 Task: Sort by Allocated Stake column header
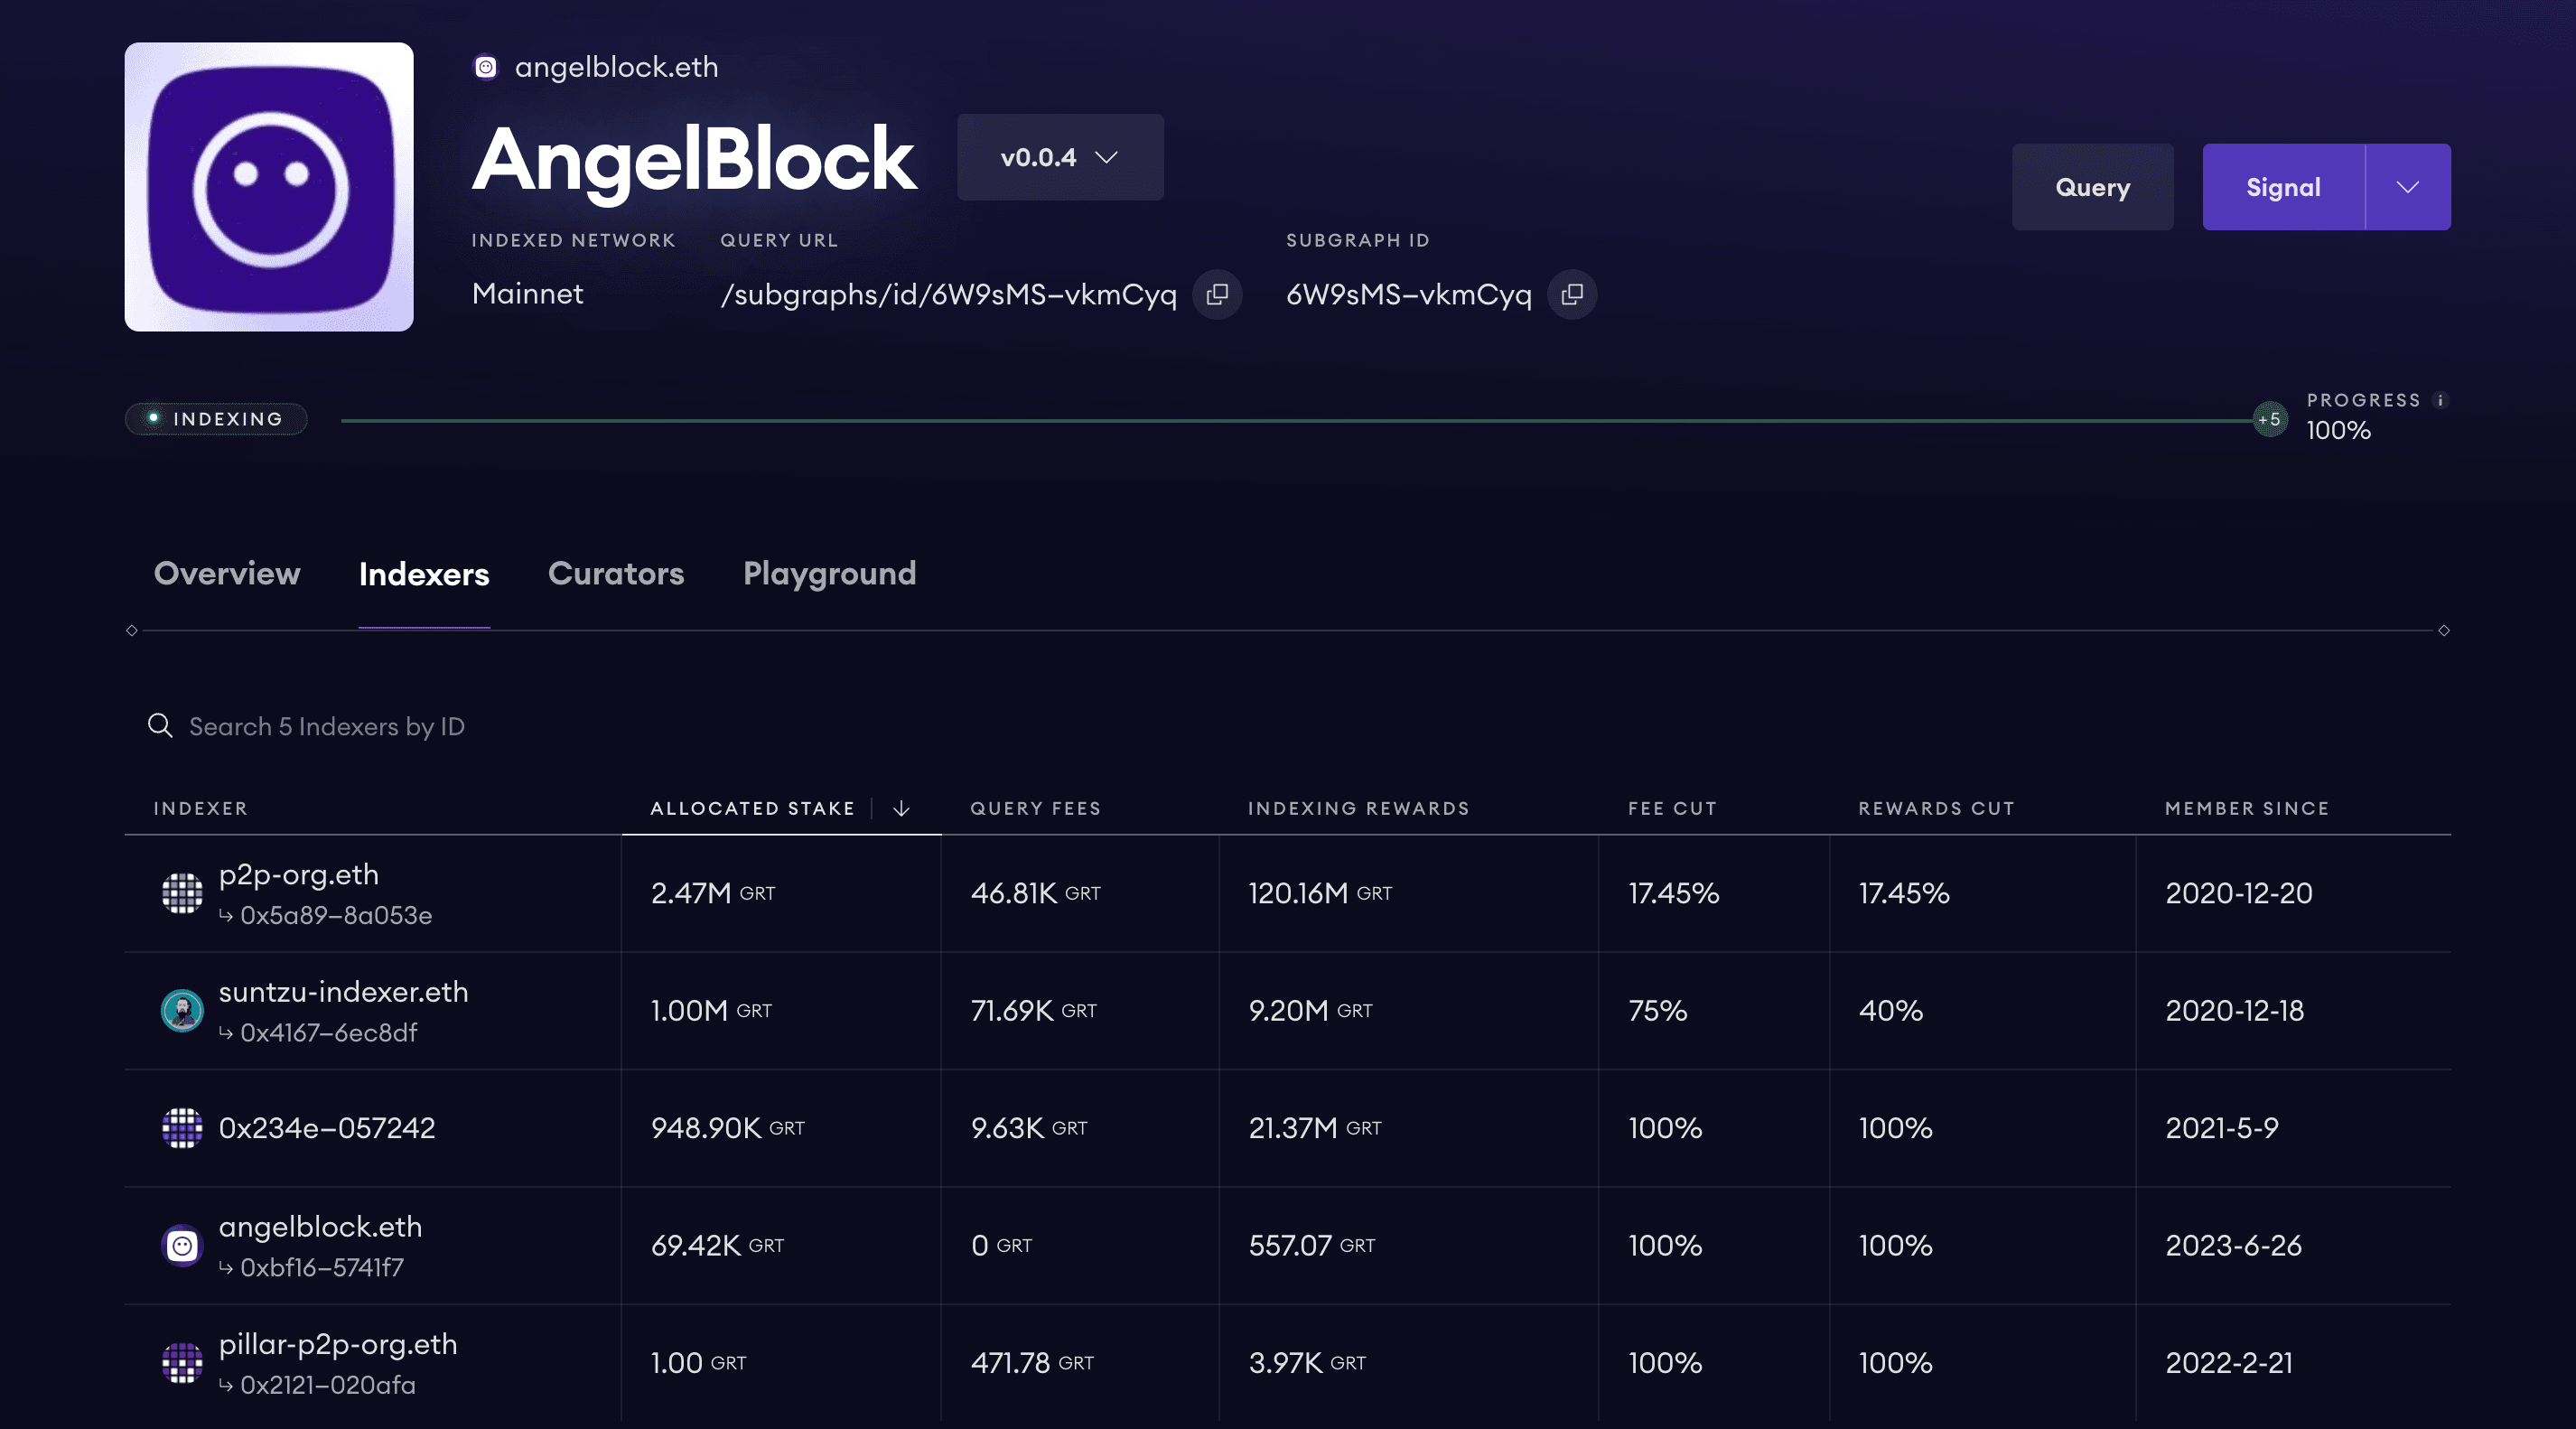(752, 808)
